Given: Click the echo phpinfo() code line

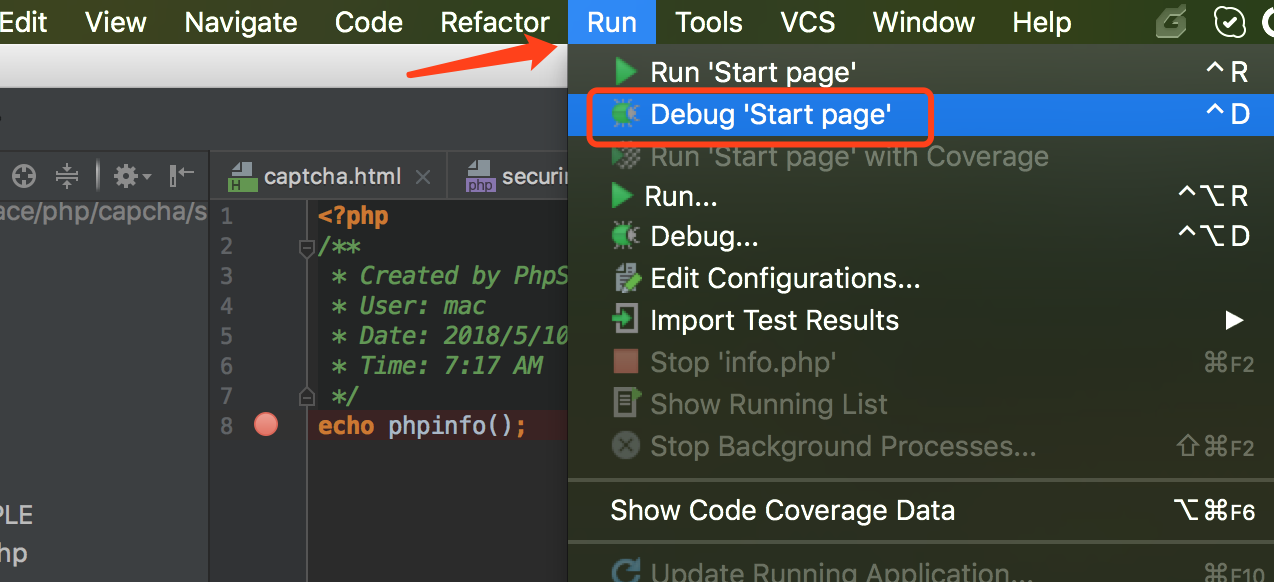Looking at the screenshot, I should (x=422, y=426).
